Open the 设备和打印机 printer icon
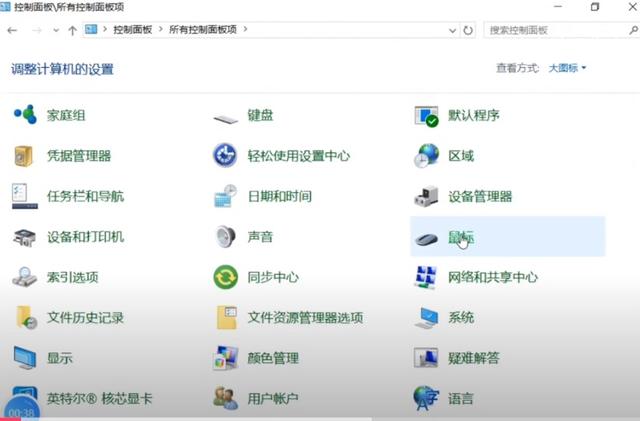This screenshot has height=421, width=640. coord(24,237)
